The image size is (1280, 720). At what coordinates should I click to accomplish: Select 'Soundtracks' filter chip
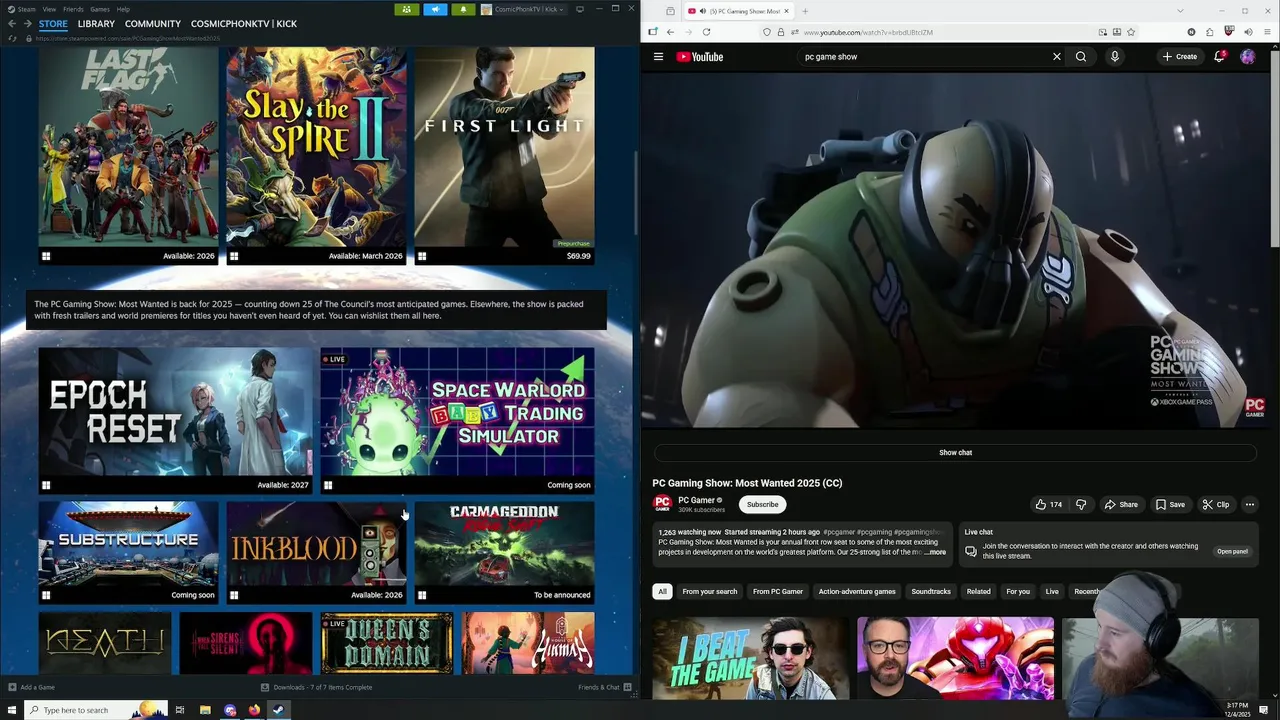click(x=931, y=592)
